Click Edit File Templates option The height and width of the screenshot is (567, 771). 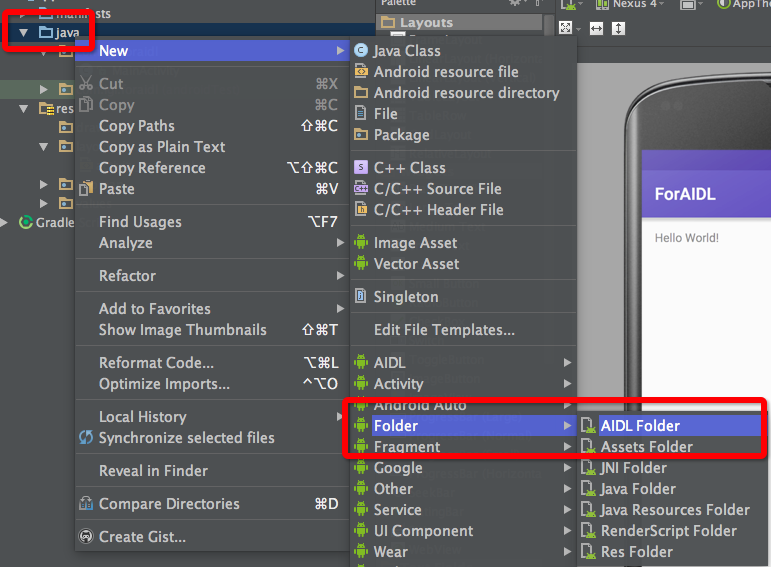(x=444, y=329)
